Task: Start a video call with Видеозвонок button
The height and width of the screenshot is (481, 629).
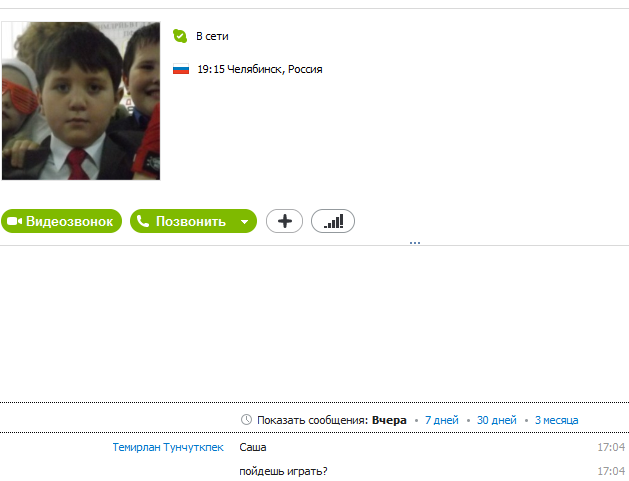Action: (61, 221)
